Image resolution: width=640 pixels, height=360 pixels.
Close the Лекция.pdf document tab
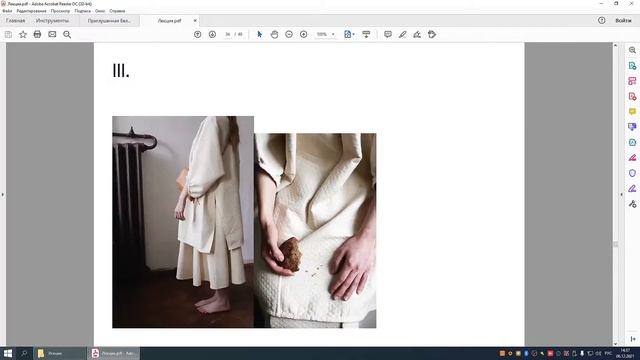click(x=195, y=20)
